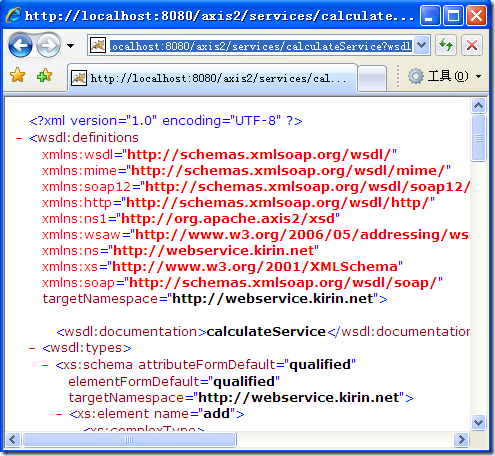Collapse the wsdl:definitions node
This screenshot has height=456, width=495.
pyautogui.click(x=19, y=138)
